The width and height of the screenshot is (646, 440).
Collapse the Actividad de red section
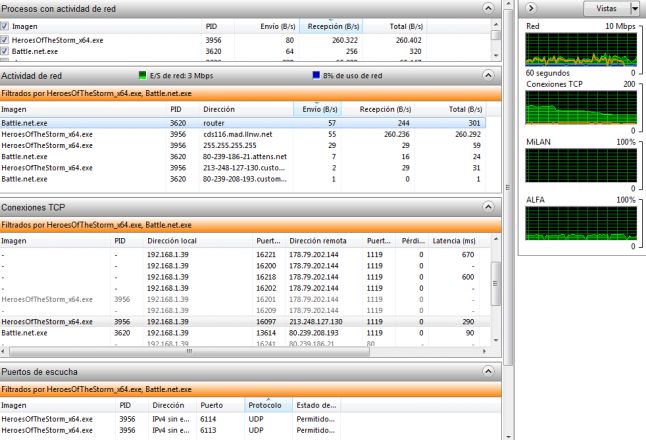click(488, 75)
